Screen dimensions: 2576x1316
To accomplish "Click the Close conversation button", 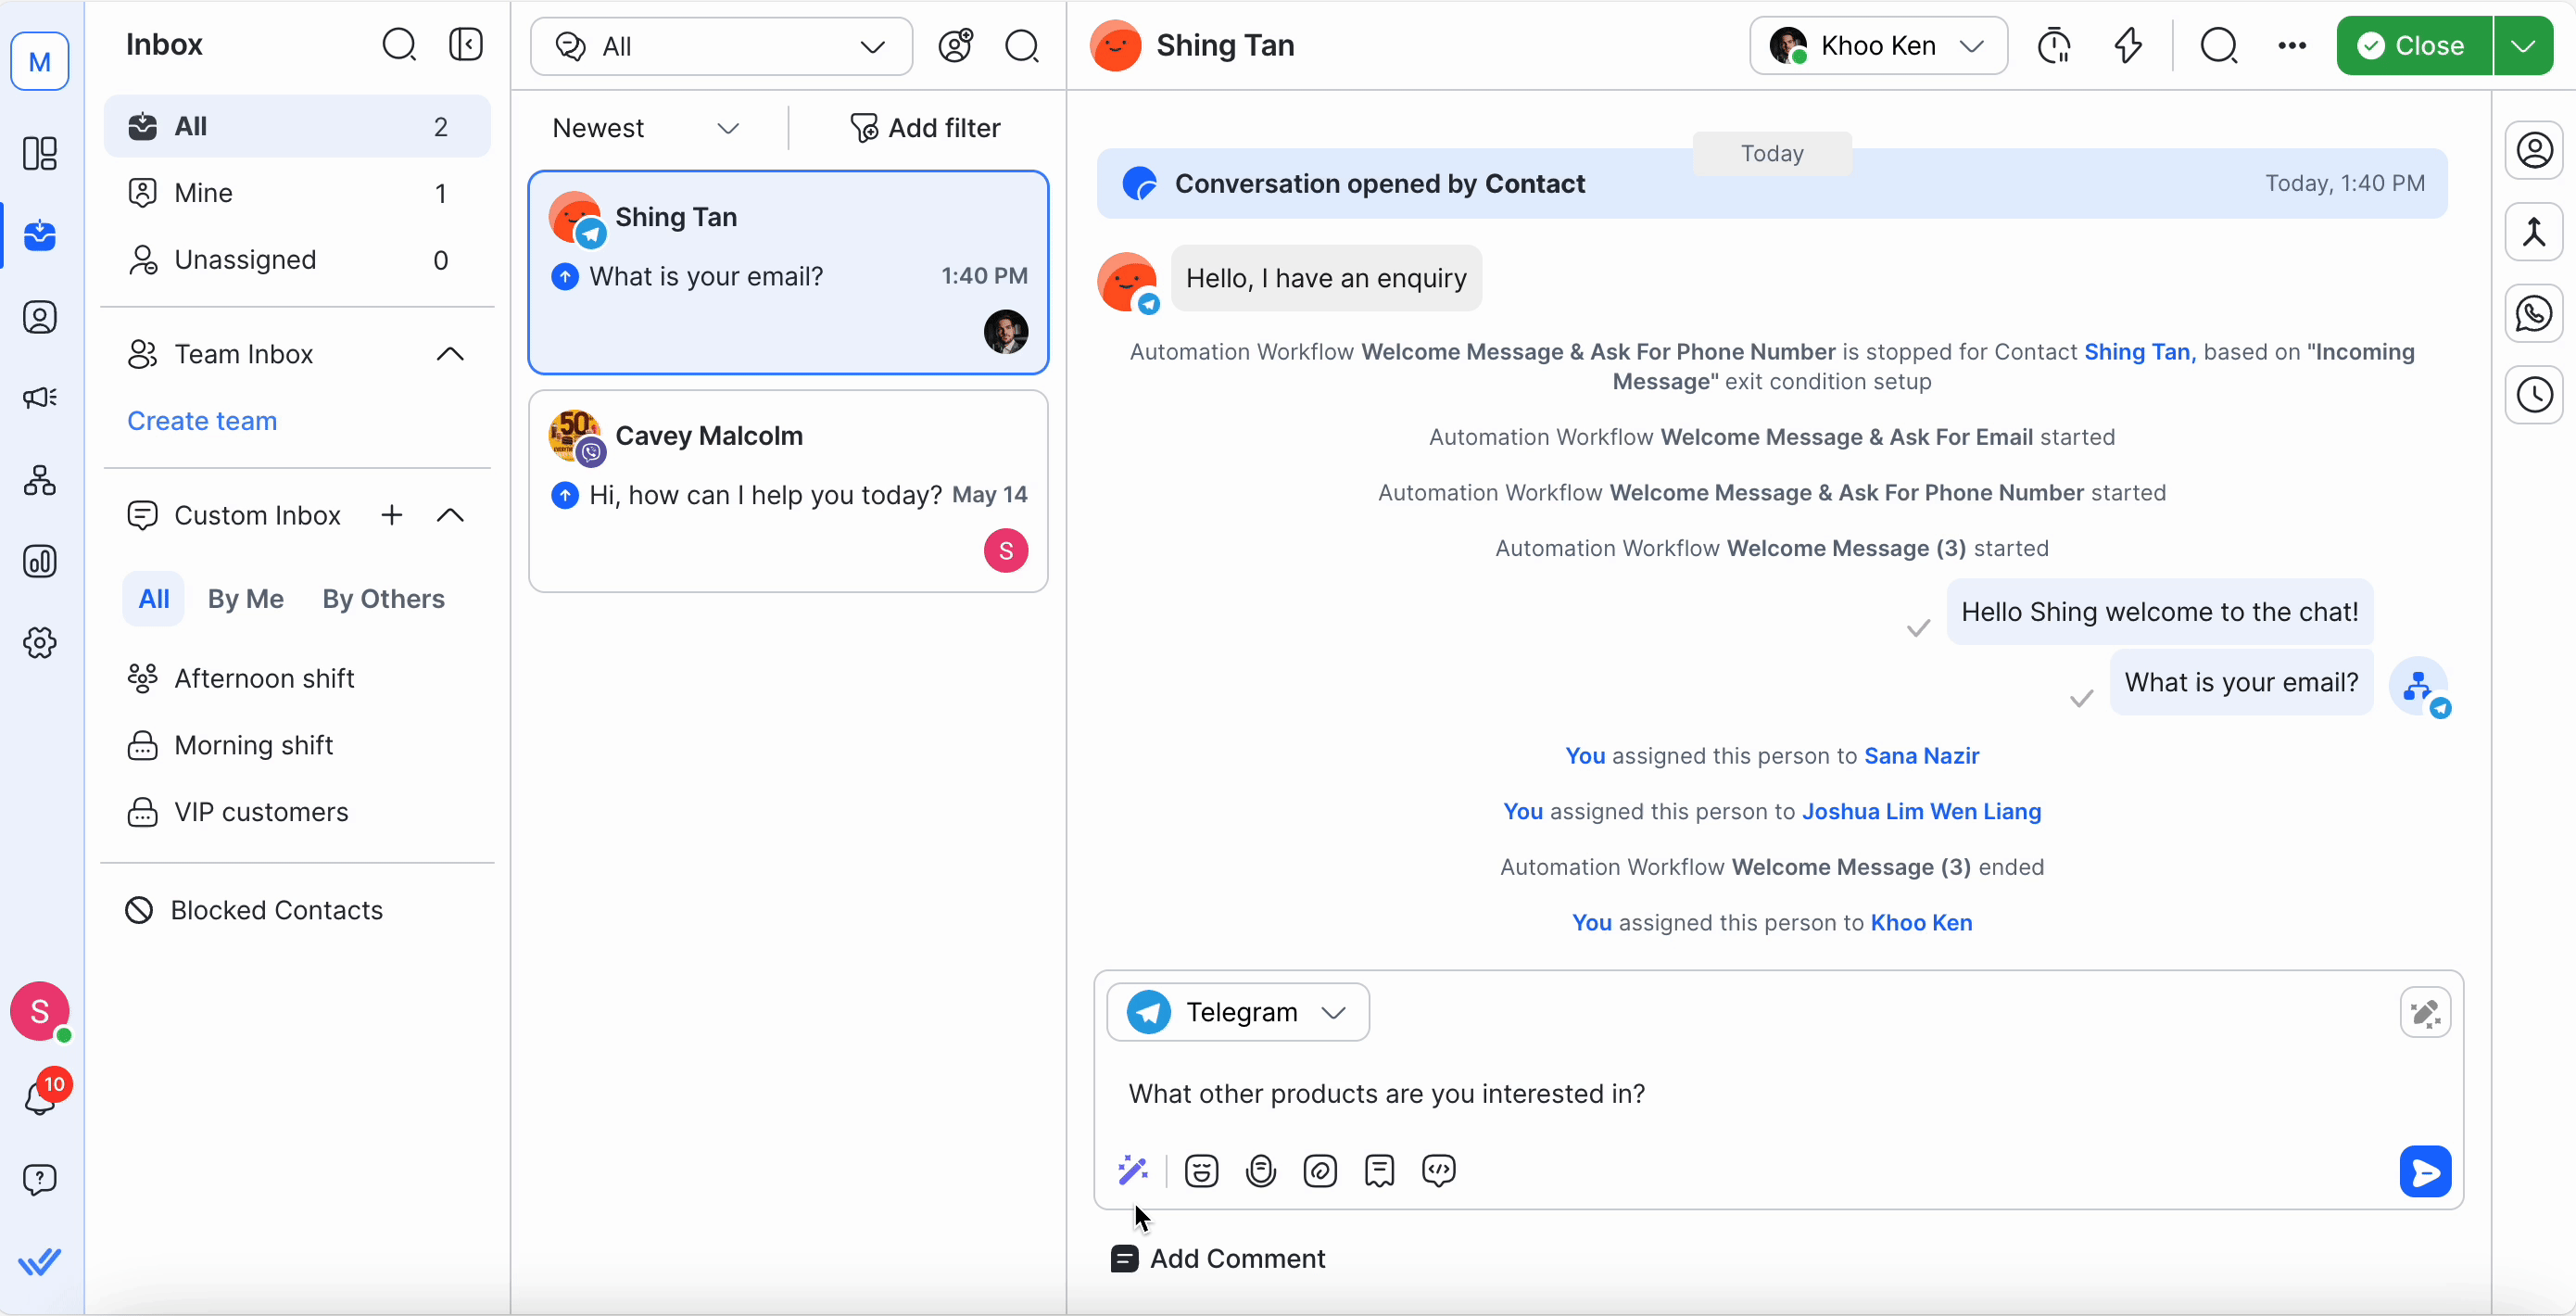I will coord(2414,45).
